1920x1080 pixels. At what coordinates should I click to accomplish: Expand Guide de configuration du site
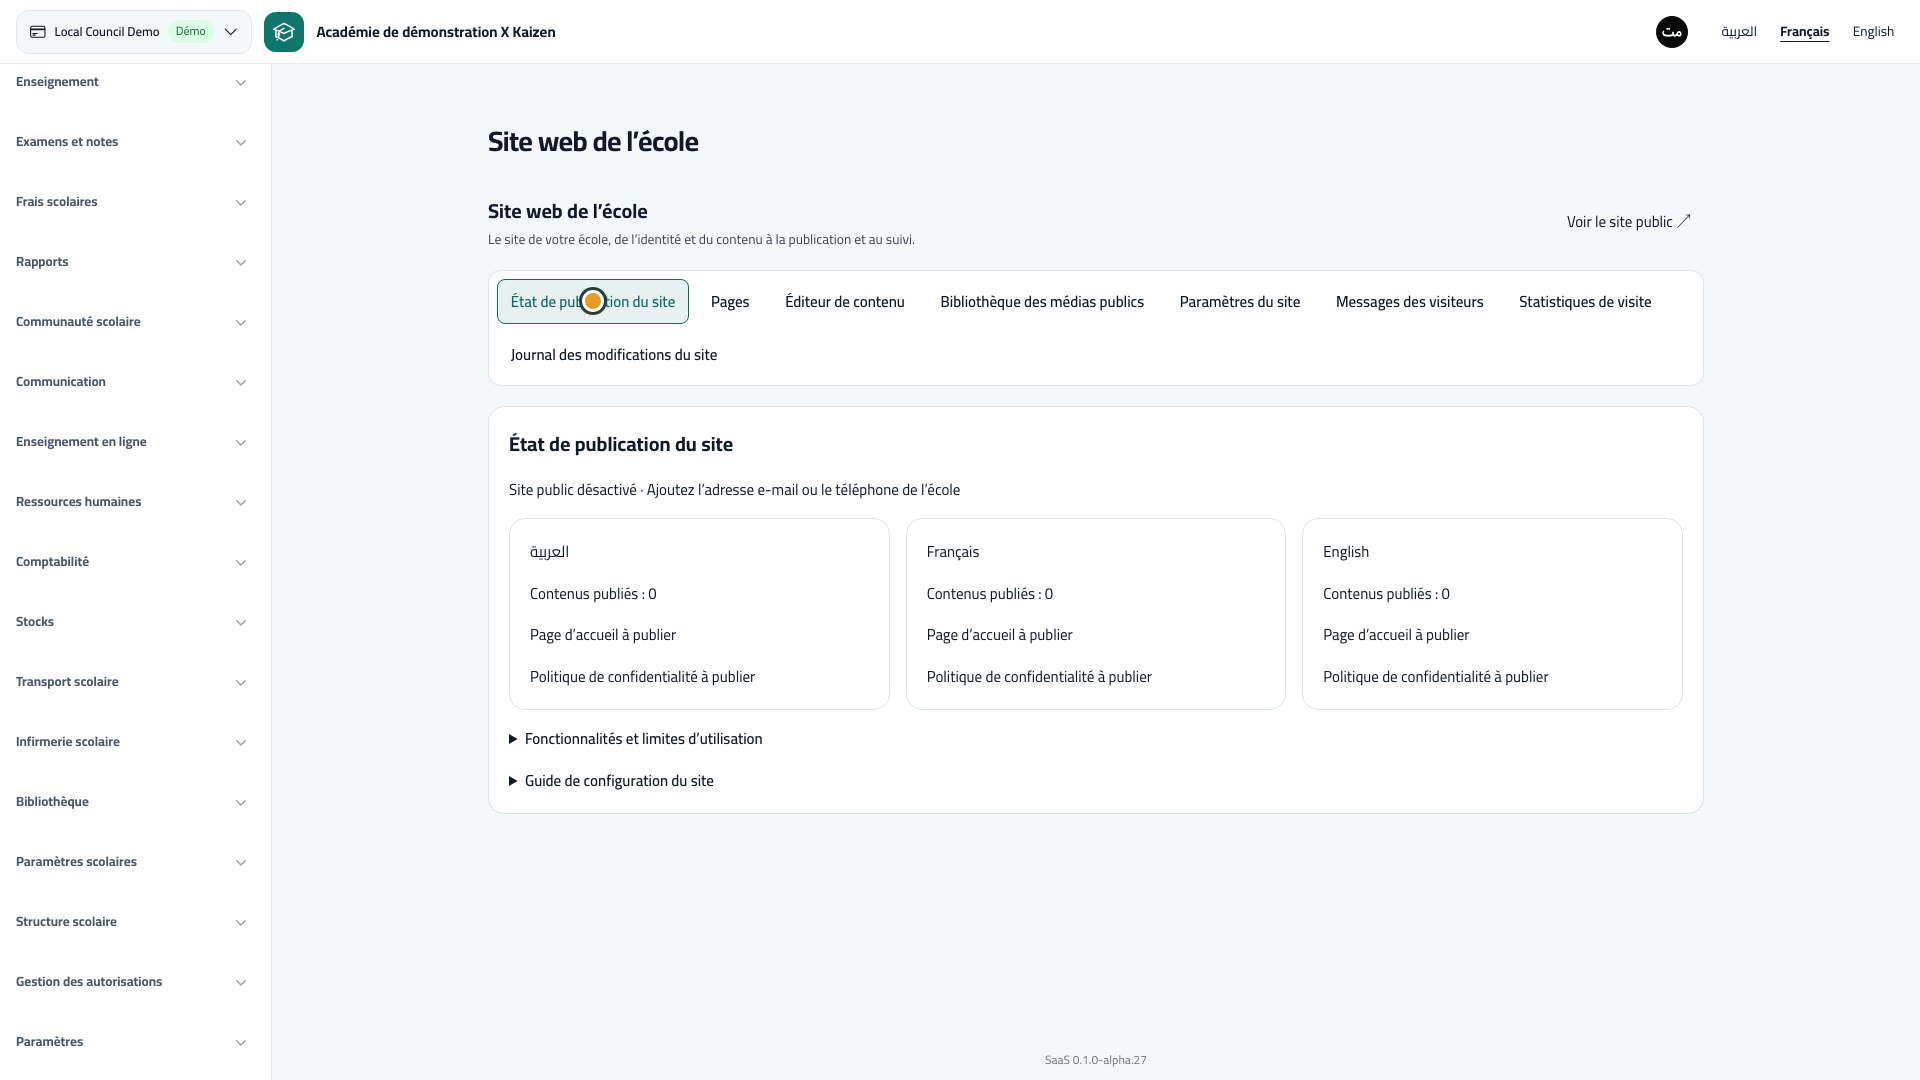(611, 781)
